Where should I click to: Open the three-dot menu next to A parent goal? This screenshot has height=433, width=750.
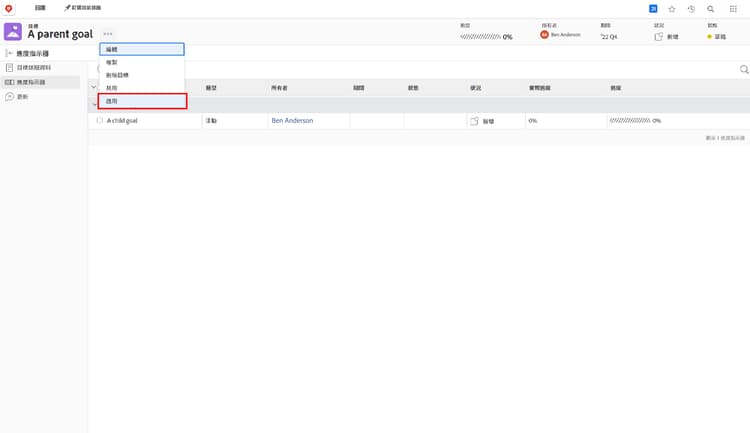(108, 33)
